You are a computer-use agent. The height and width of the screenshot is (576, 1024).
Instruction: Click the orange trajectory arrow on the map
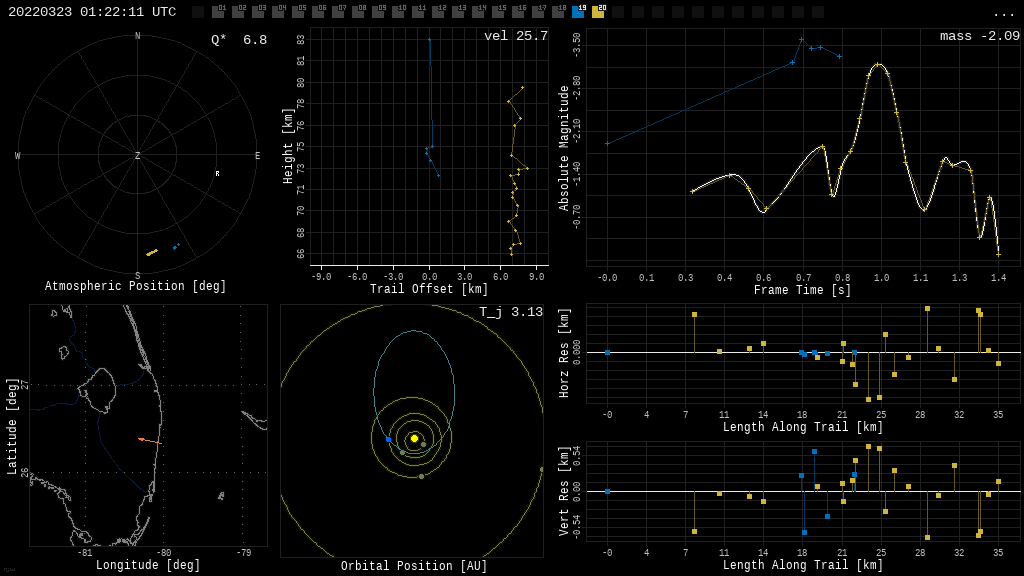150,441
